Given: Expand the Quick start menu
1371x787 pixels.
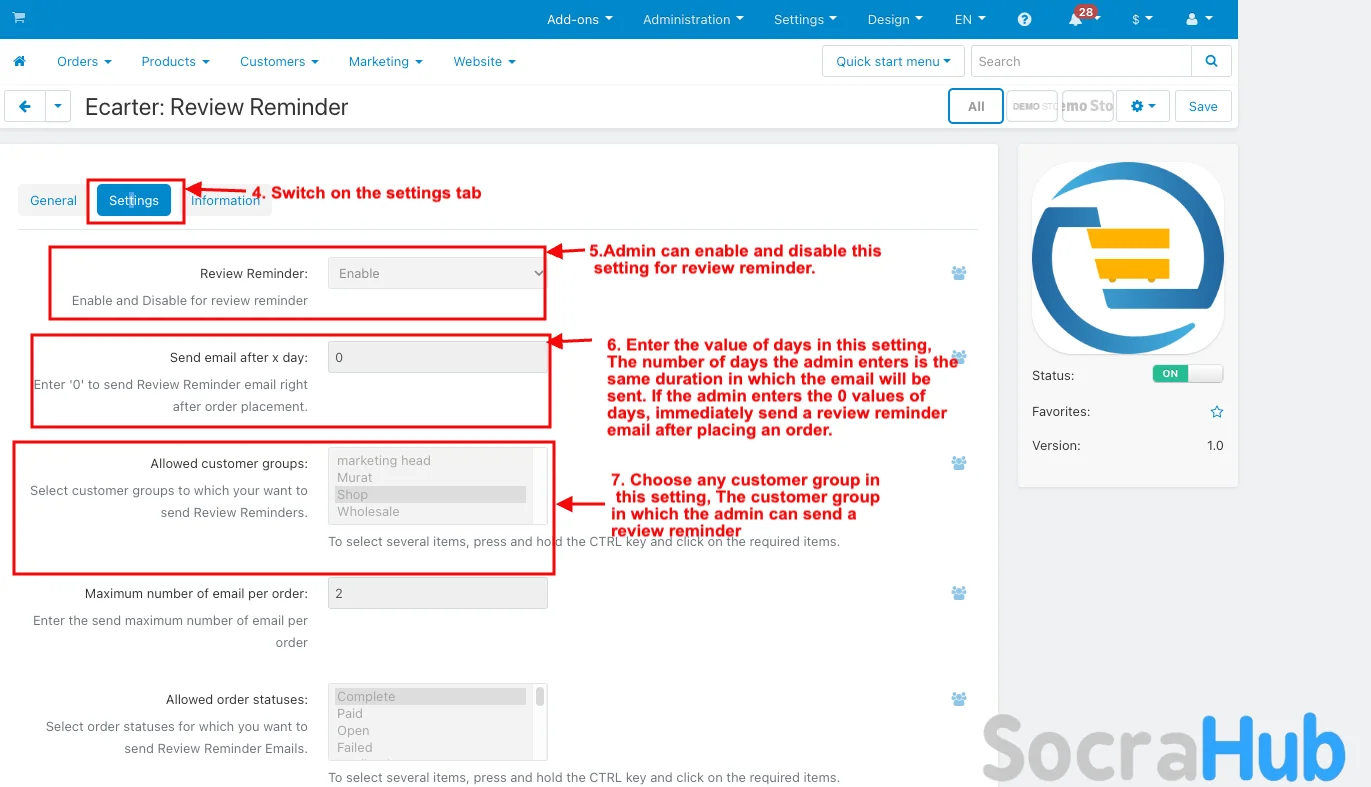Looking at the screenshot, I should click(x=893, y=61).
